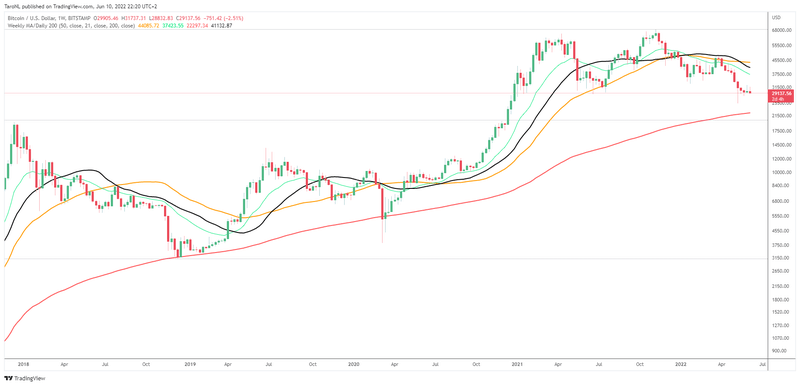This screenshot has width=800, height=386.
Task: Click the red 22297.34 moving average value
Action: [197, 26]
